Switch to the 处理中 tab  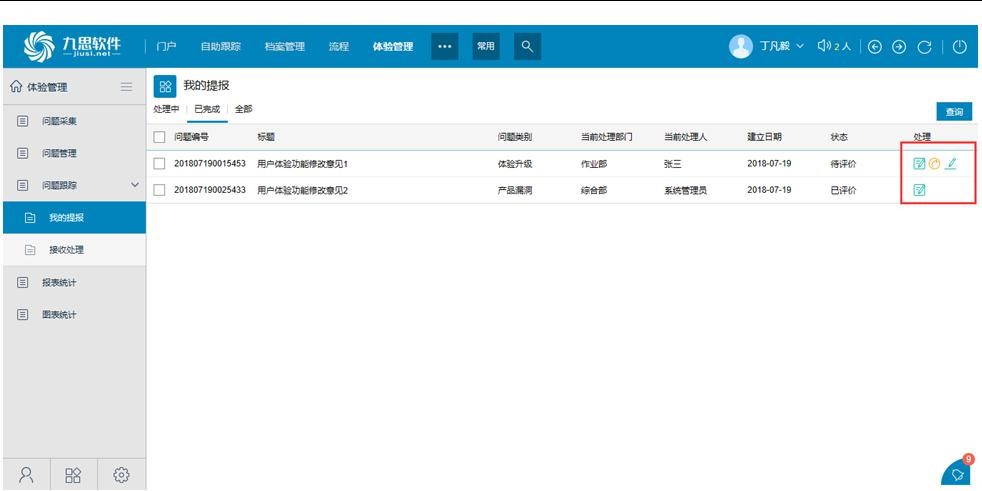click(166, 109)
